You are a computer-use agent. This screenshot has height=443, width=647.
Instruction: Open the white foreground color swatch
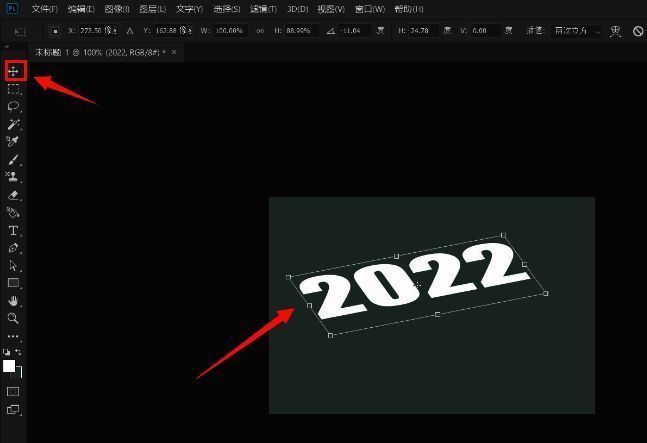[9, 365]
